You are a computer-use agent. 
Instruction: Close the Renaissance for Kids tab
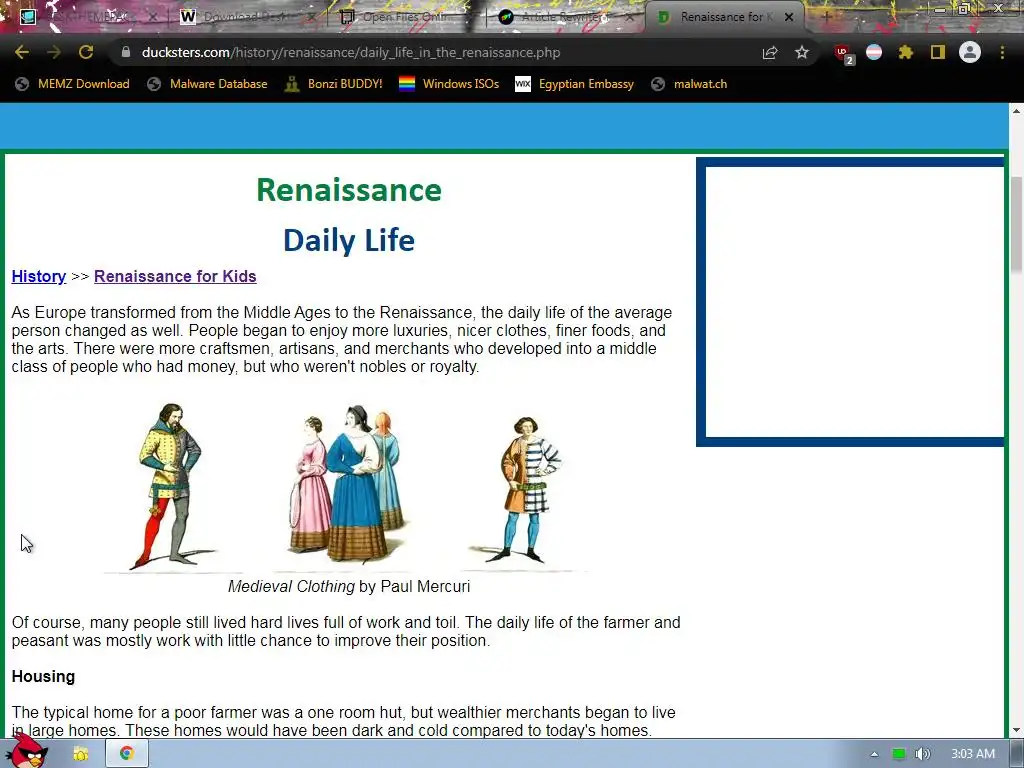click(789, 17)
